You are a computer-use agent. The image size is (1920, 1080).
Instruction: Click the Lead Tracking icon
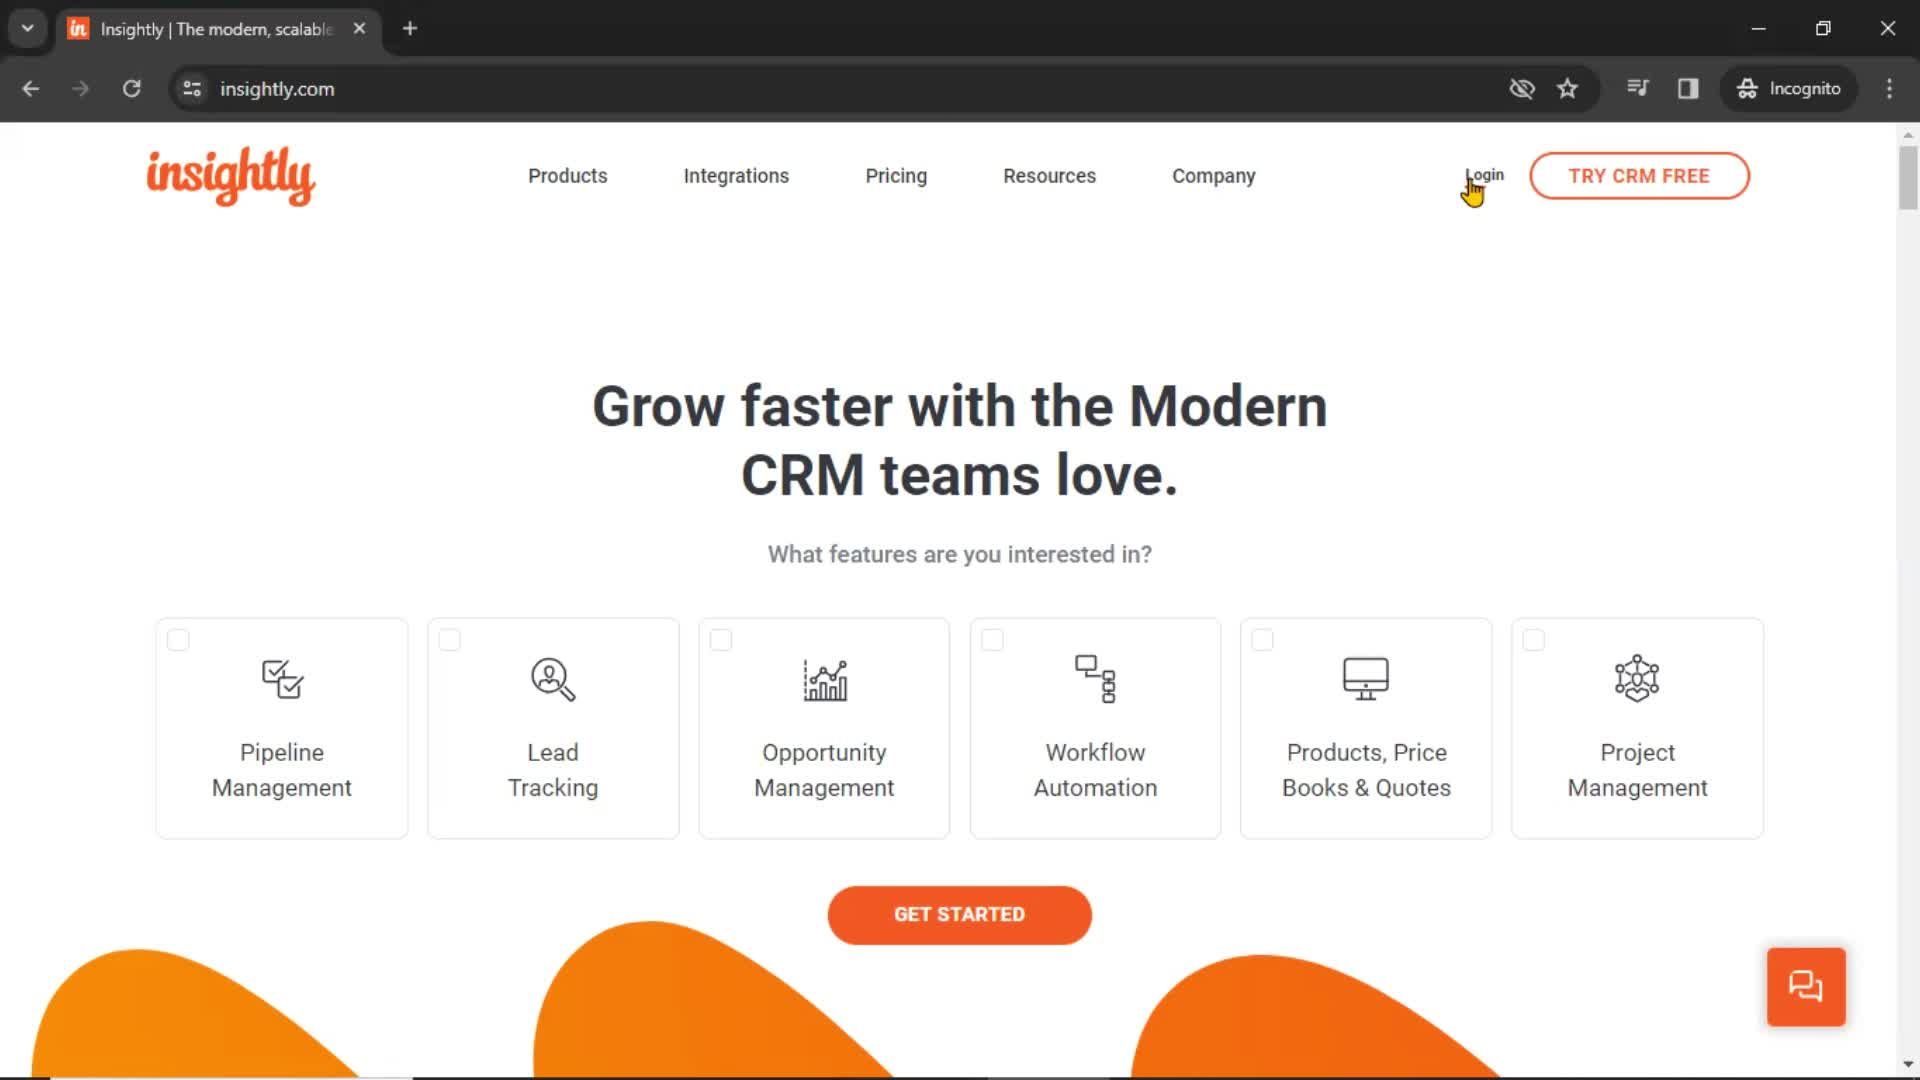[x=553, y=678]
